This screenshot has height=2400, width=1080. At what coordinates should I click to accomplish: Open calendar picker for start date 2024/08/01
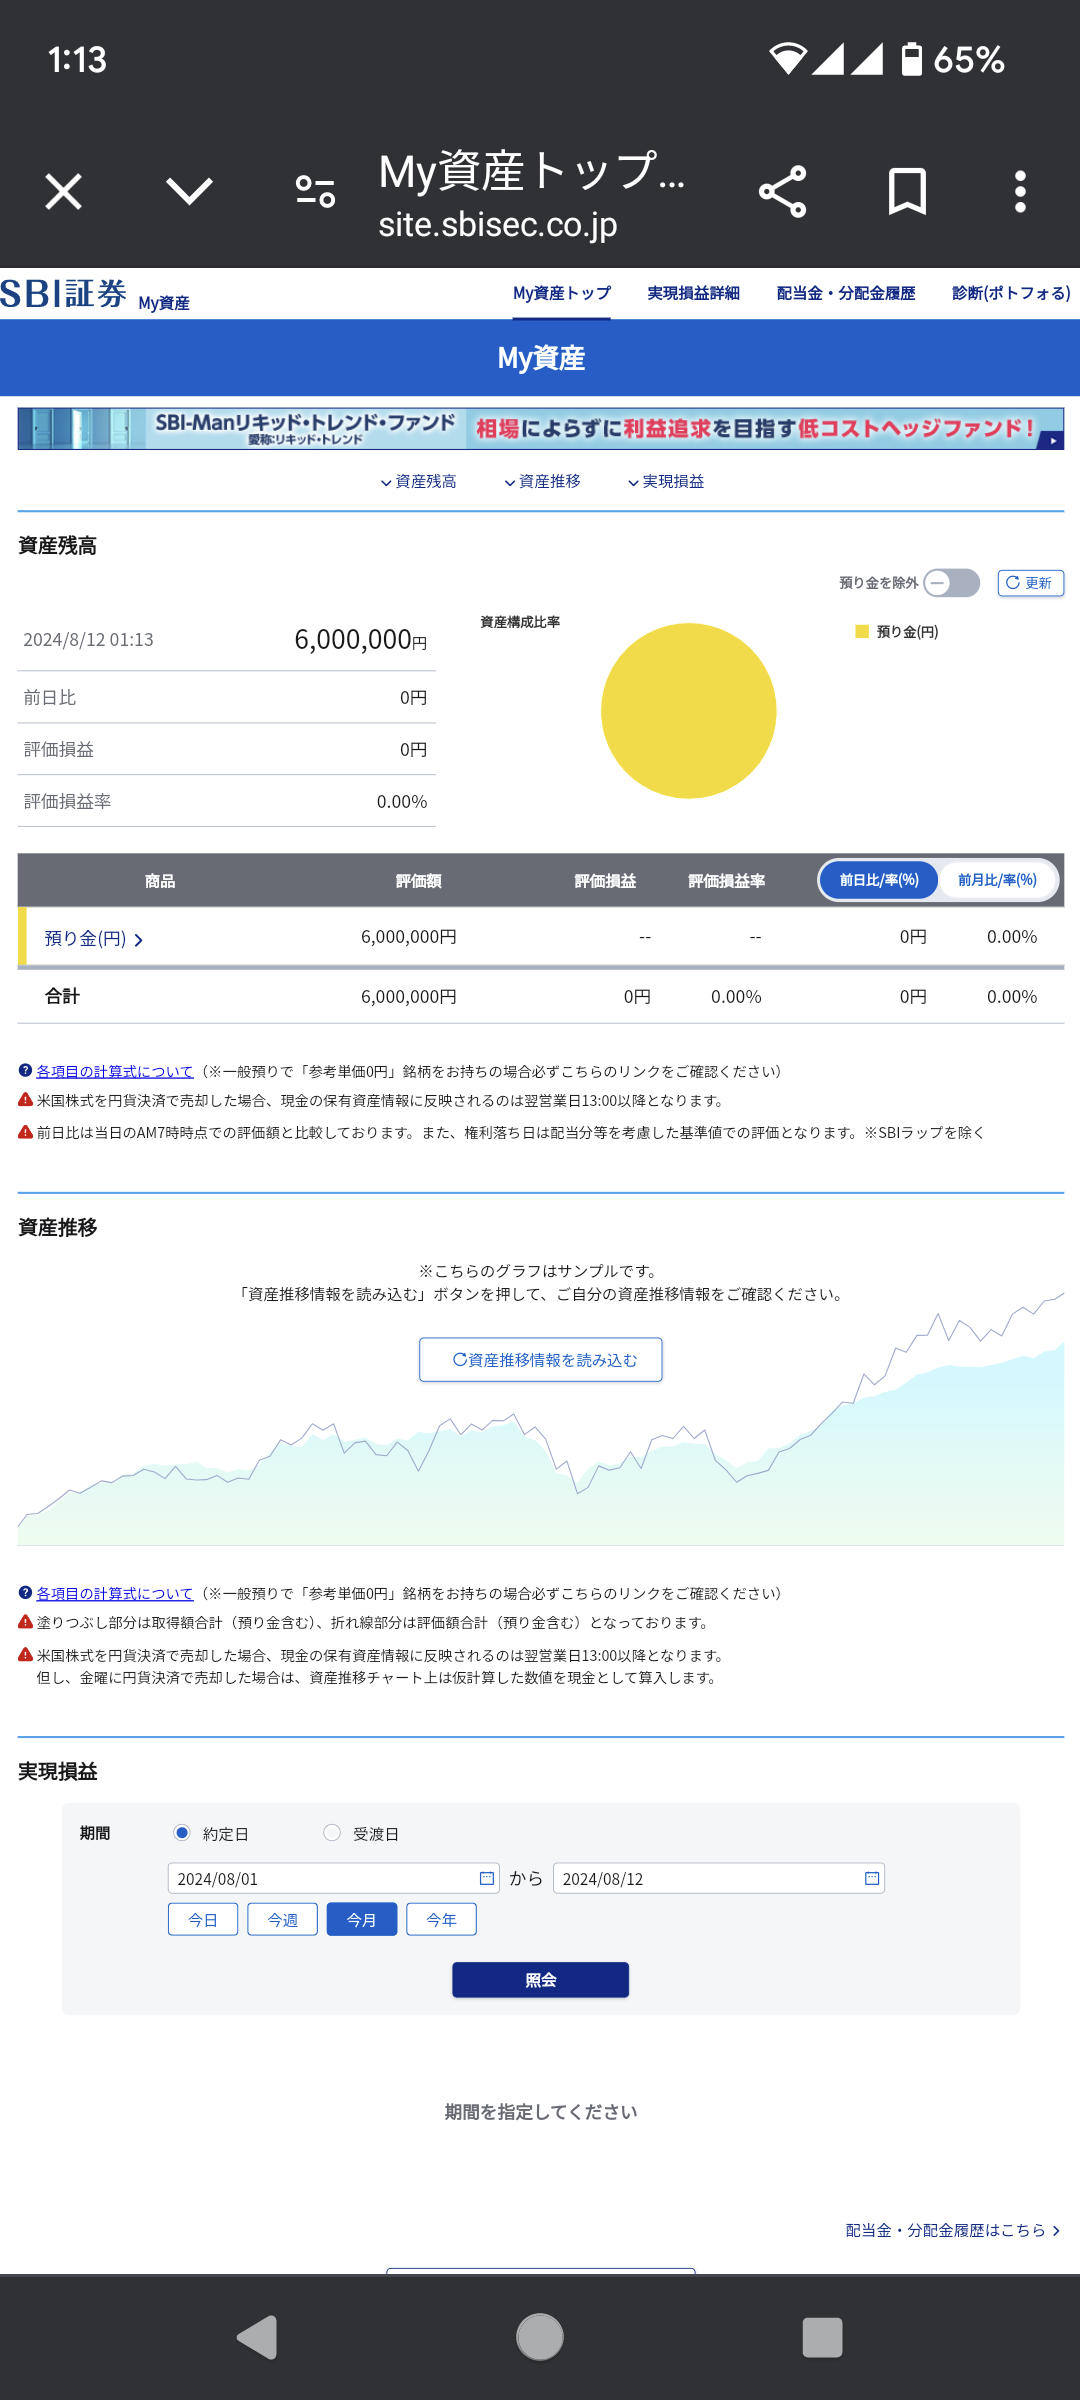(x=487, y=1878)
